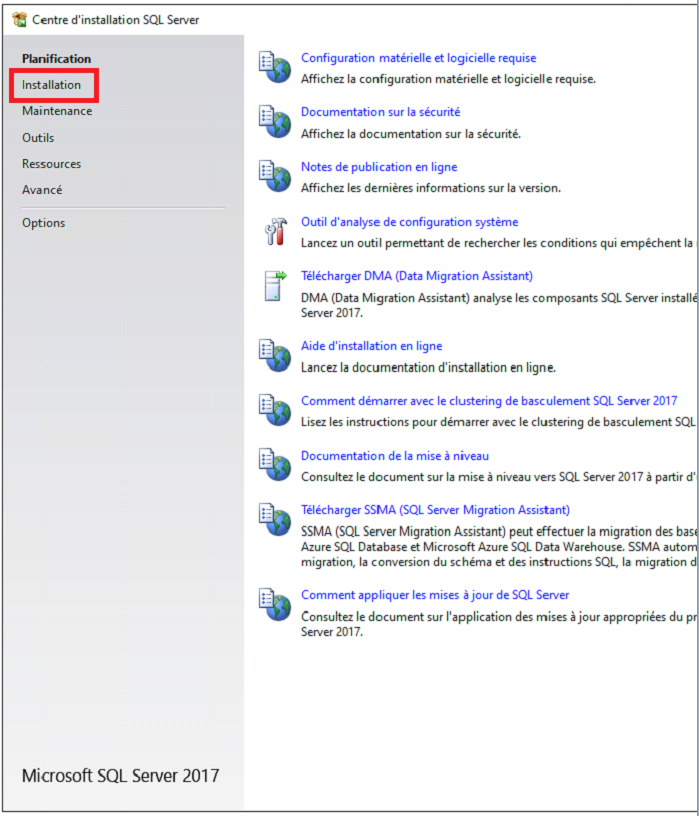This screenshot has height=816, width=699.
Task: Click the hammer and wrench tools icon
Action: 275,232
